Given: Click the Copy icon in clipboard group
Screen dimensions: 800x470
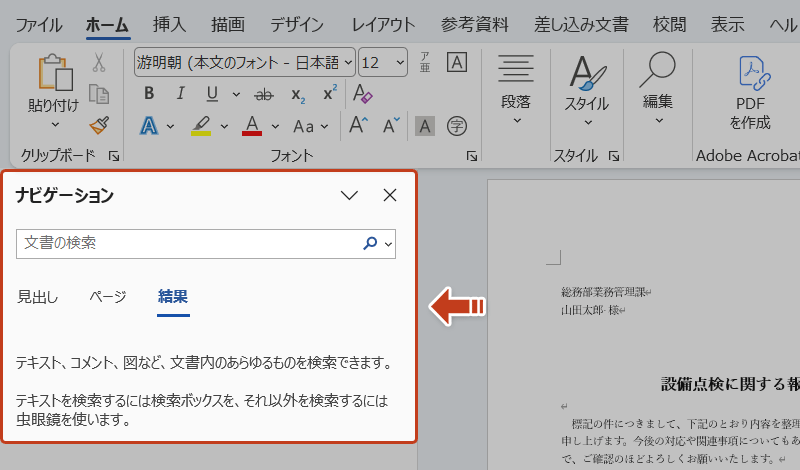Looking at the screenshot, I should [x=99, y=94].
